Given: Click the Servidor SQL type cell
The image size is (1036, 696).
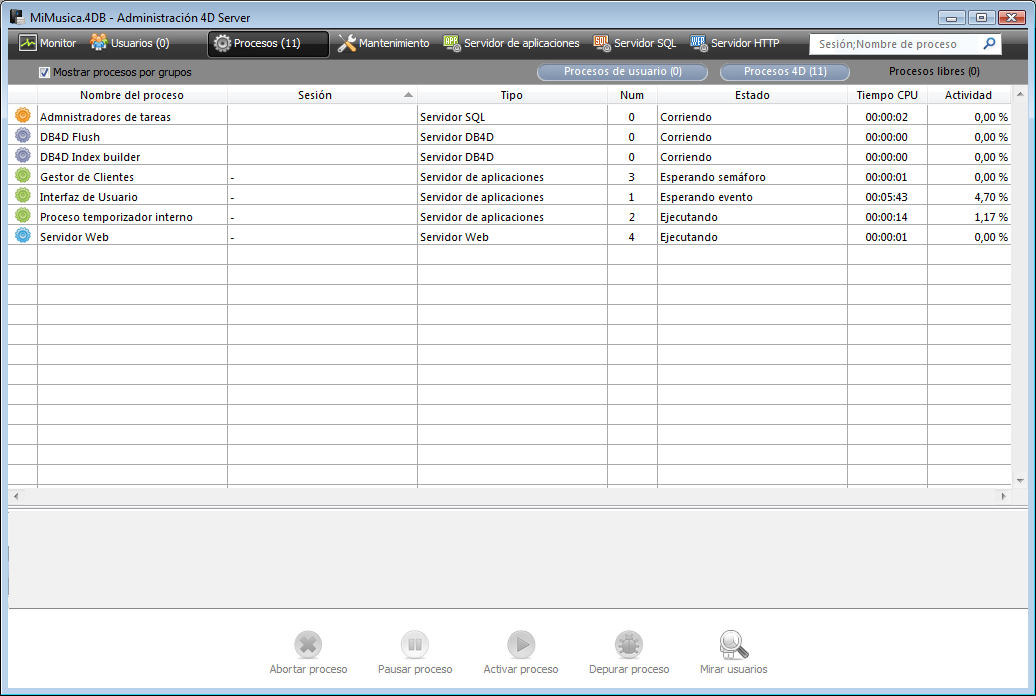Looking at the screenshot, I should coord(512,117).
